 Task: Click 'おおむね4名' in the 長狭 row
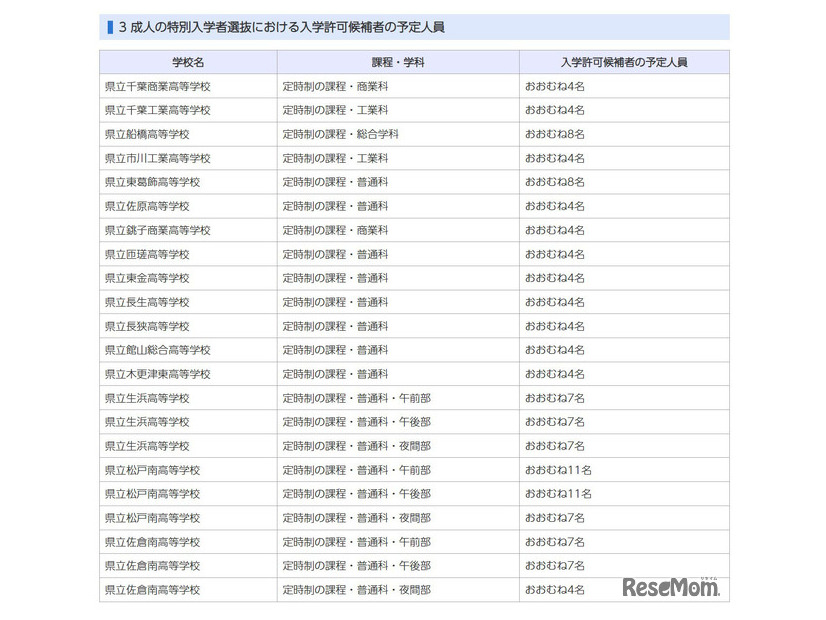[x=555, y=326]
